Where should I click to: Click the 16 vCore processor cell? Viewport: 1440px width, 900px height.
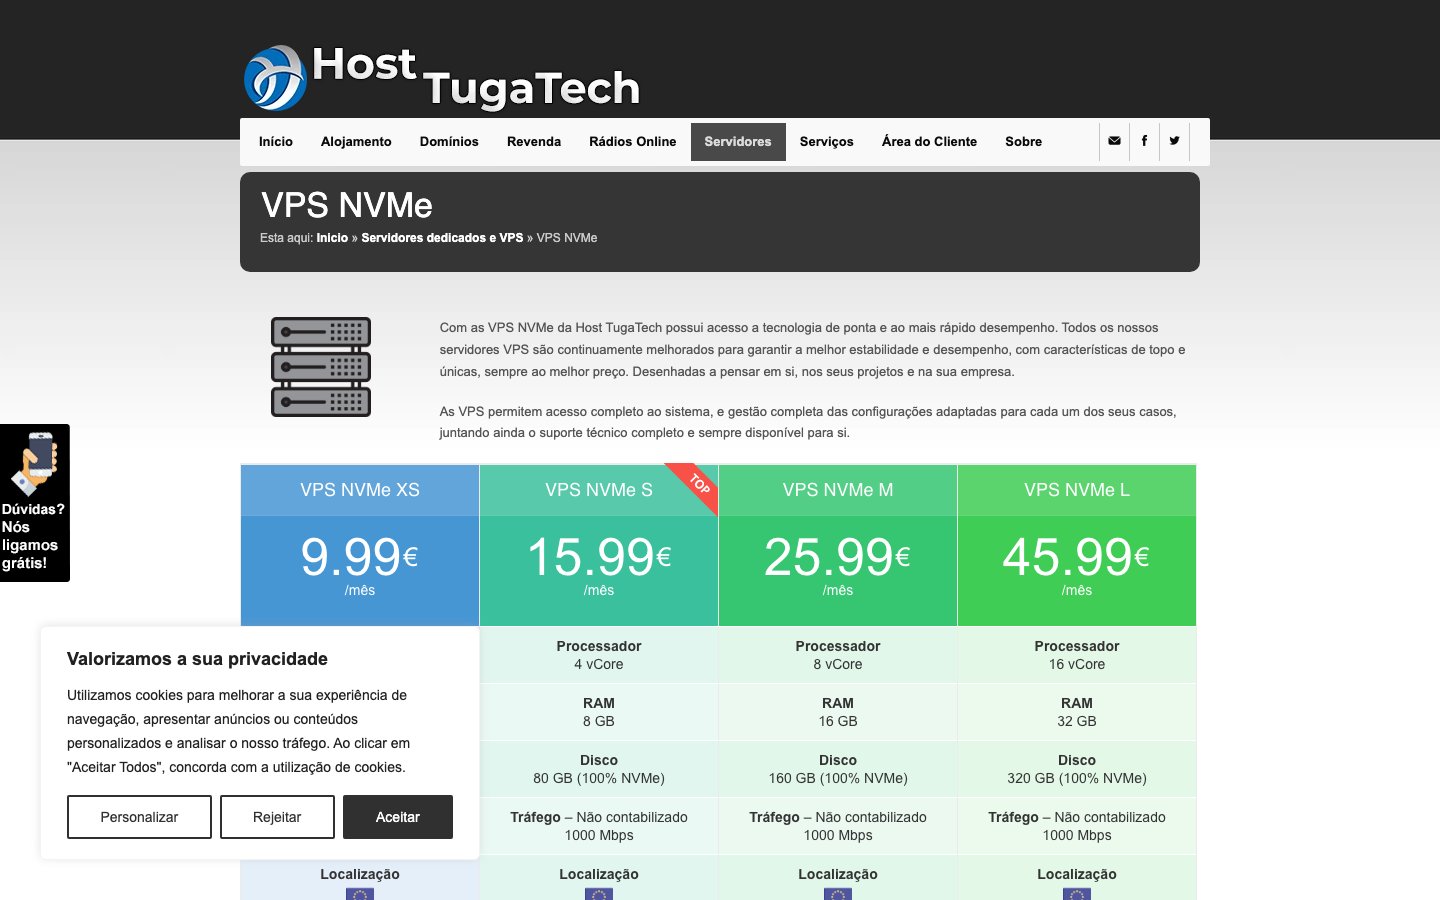point(1077,655)
